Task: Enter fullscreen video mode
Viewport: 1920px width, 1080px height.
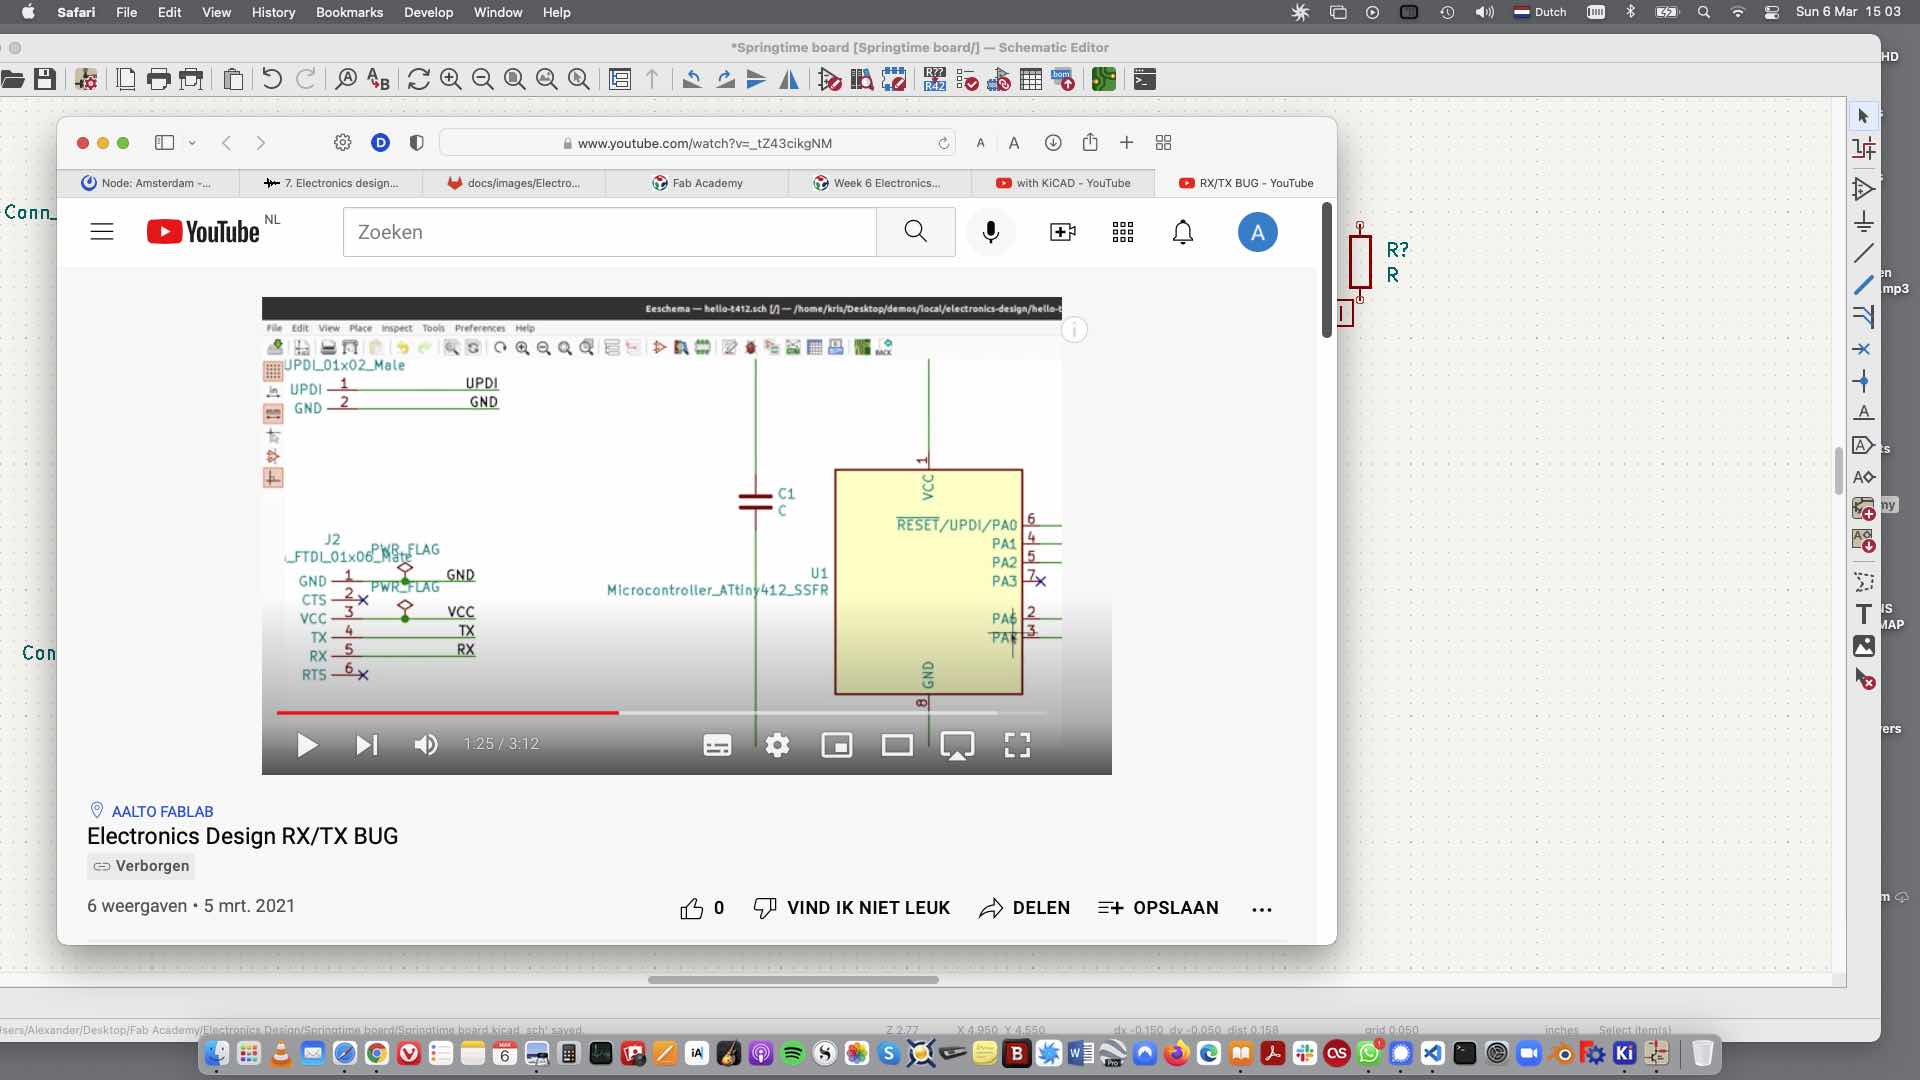Action: [x=1017, y=745]
